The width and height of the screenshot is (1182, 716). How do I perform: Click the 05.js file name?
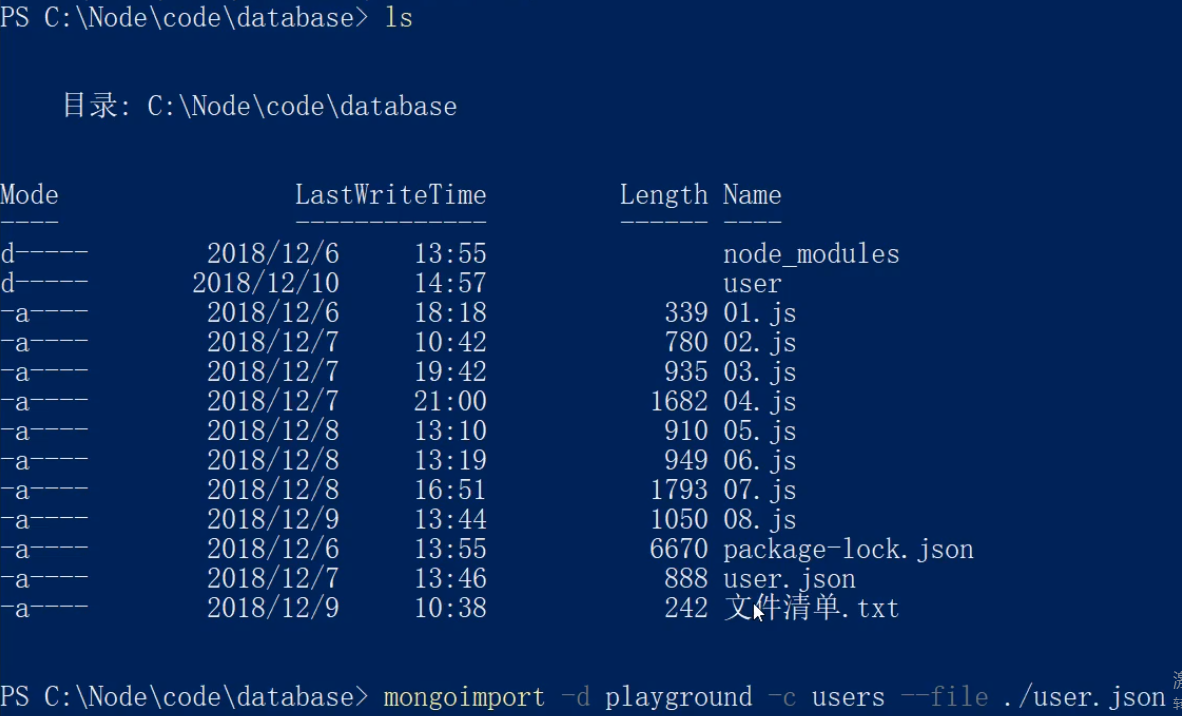tap(759, 431)
